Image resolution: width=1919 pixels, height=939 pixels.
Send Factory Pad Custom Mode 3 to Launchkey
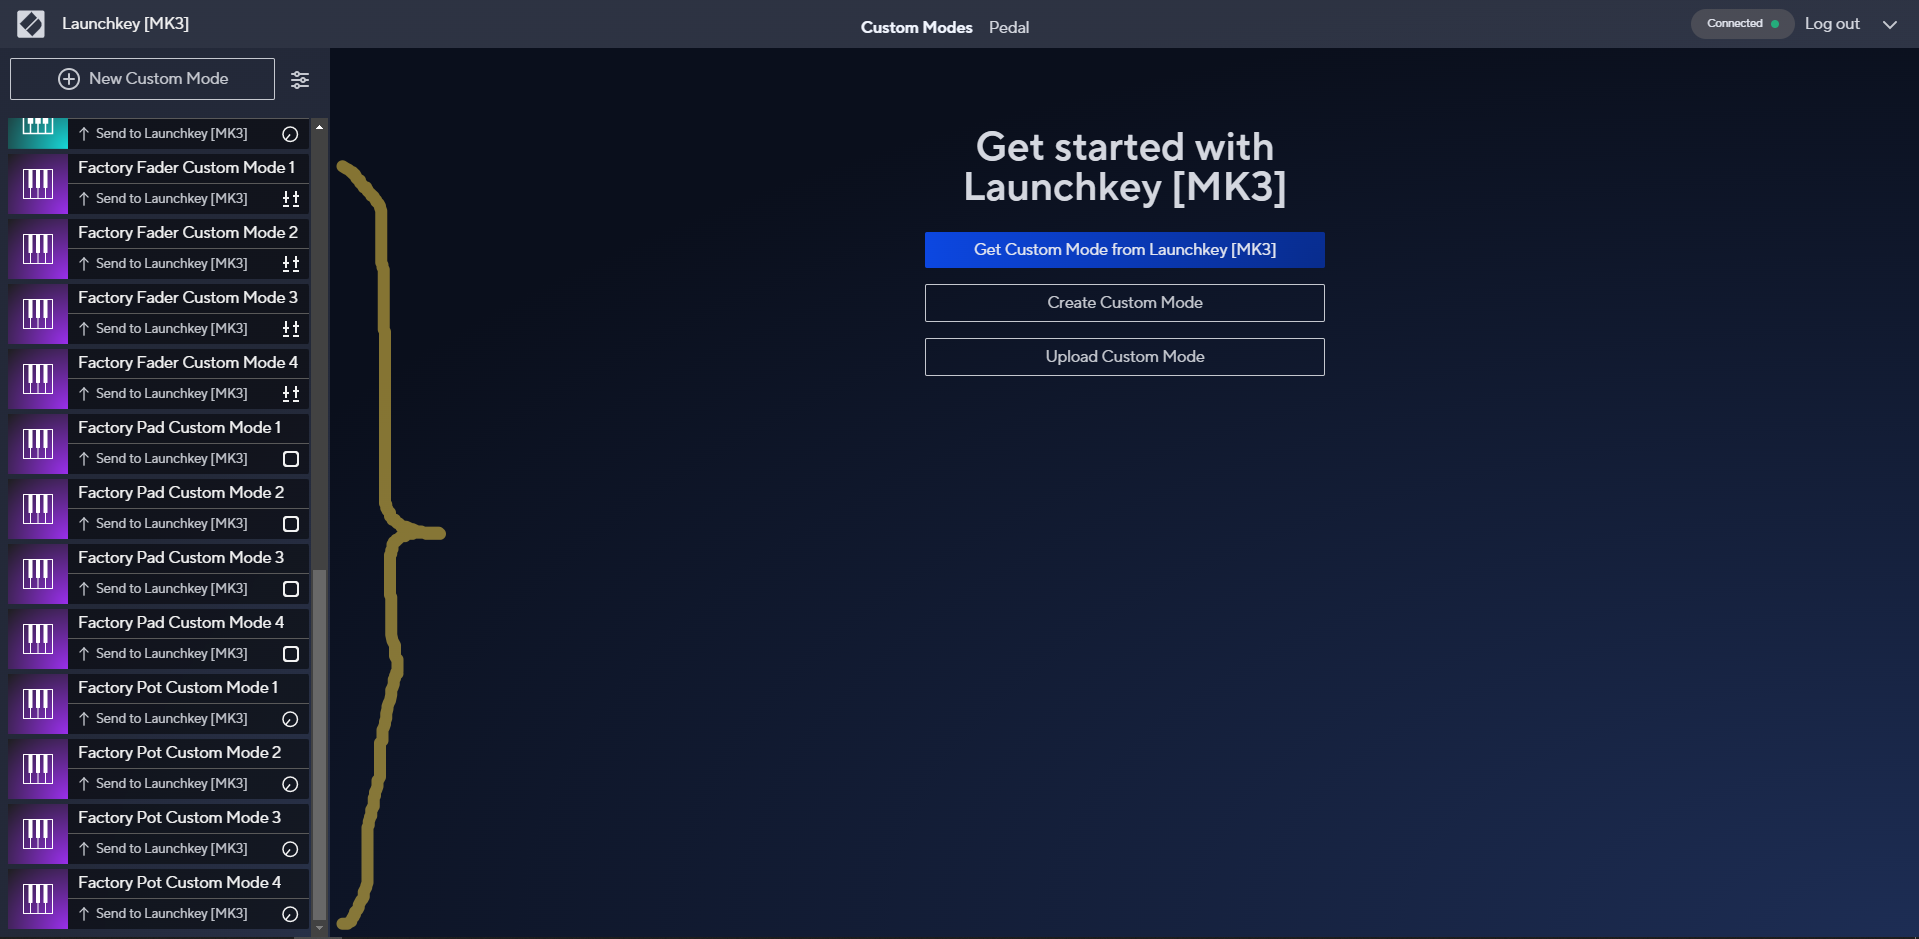click(163, 589)
